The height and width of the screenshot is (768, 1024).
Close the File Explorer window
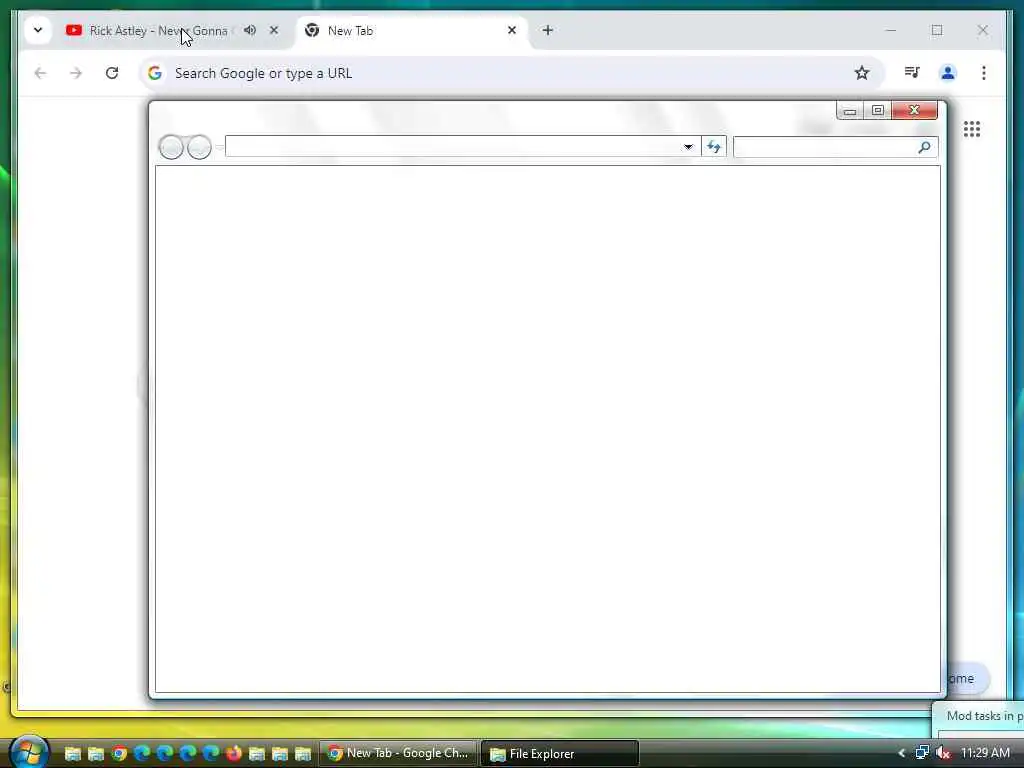(914, 110)
